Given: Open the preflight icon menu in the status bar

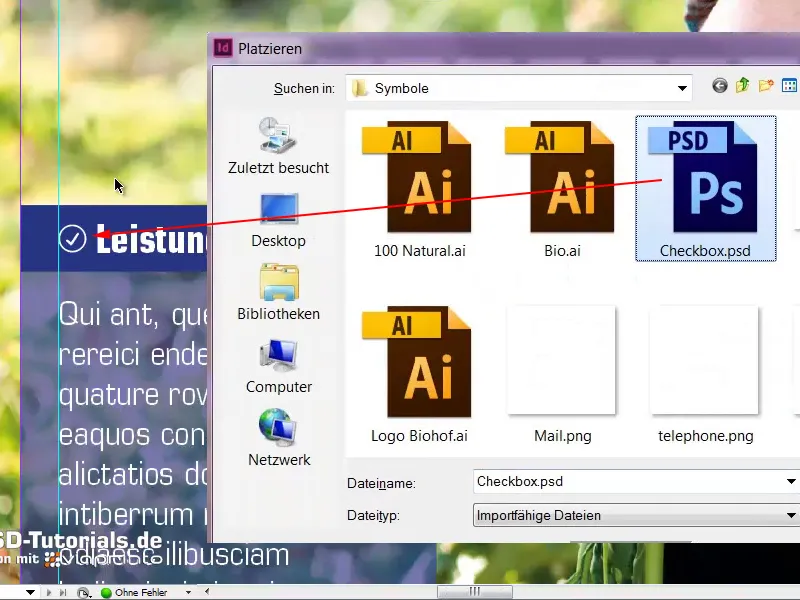Looking at the screenshot, I should point(84,593).
